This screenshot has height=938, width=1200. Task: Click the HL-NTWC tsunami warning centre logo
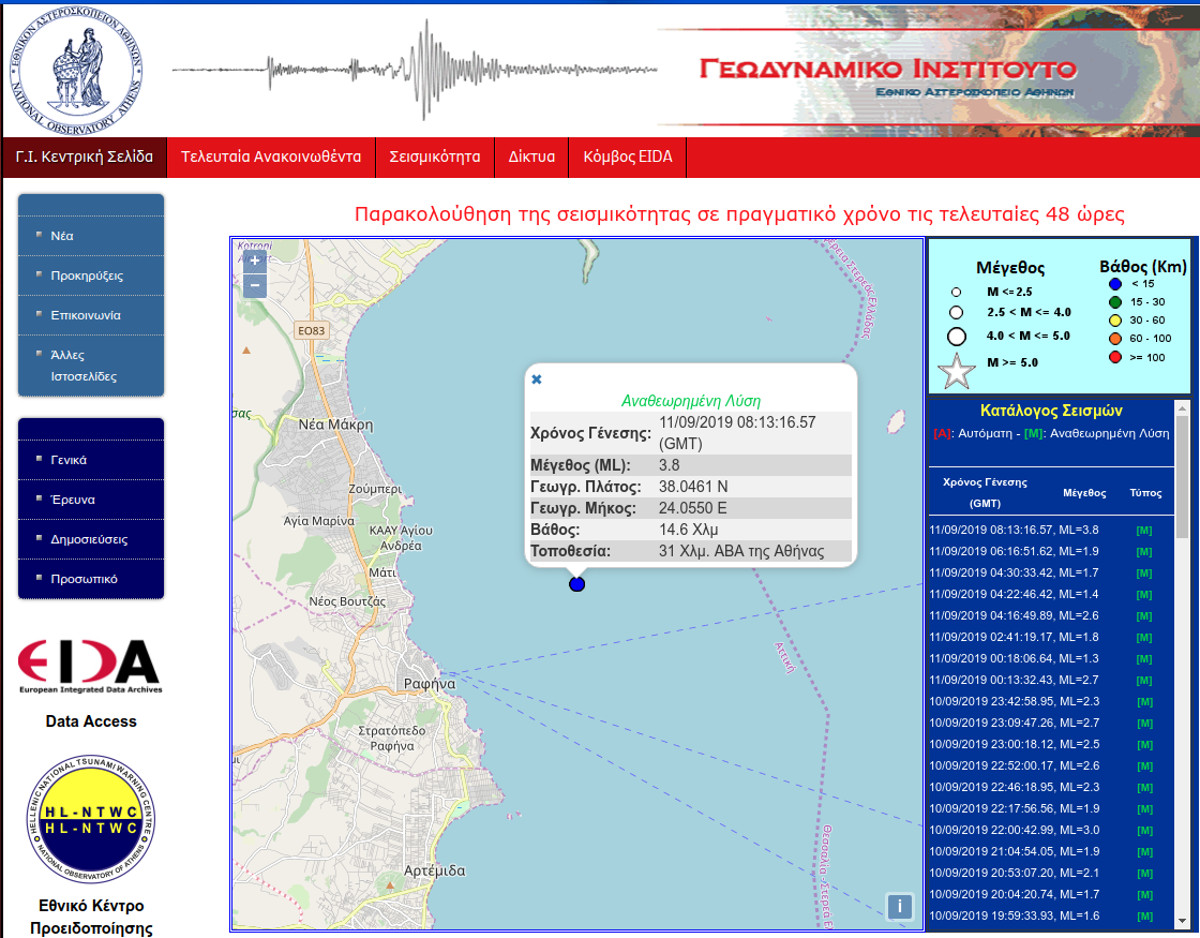91,817
